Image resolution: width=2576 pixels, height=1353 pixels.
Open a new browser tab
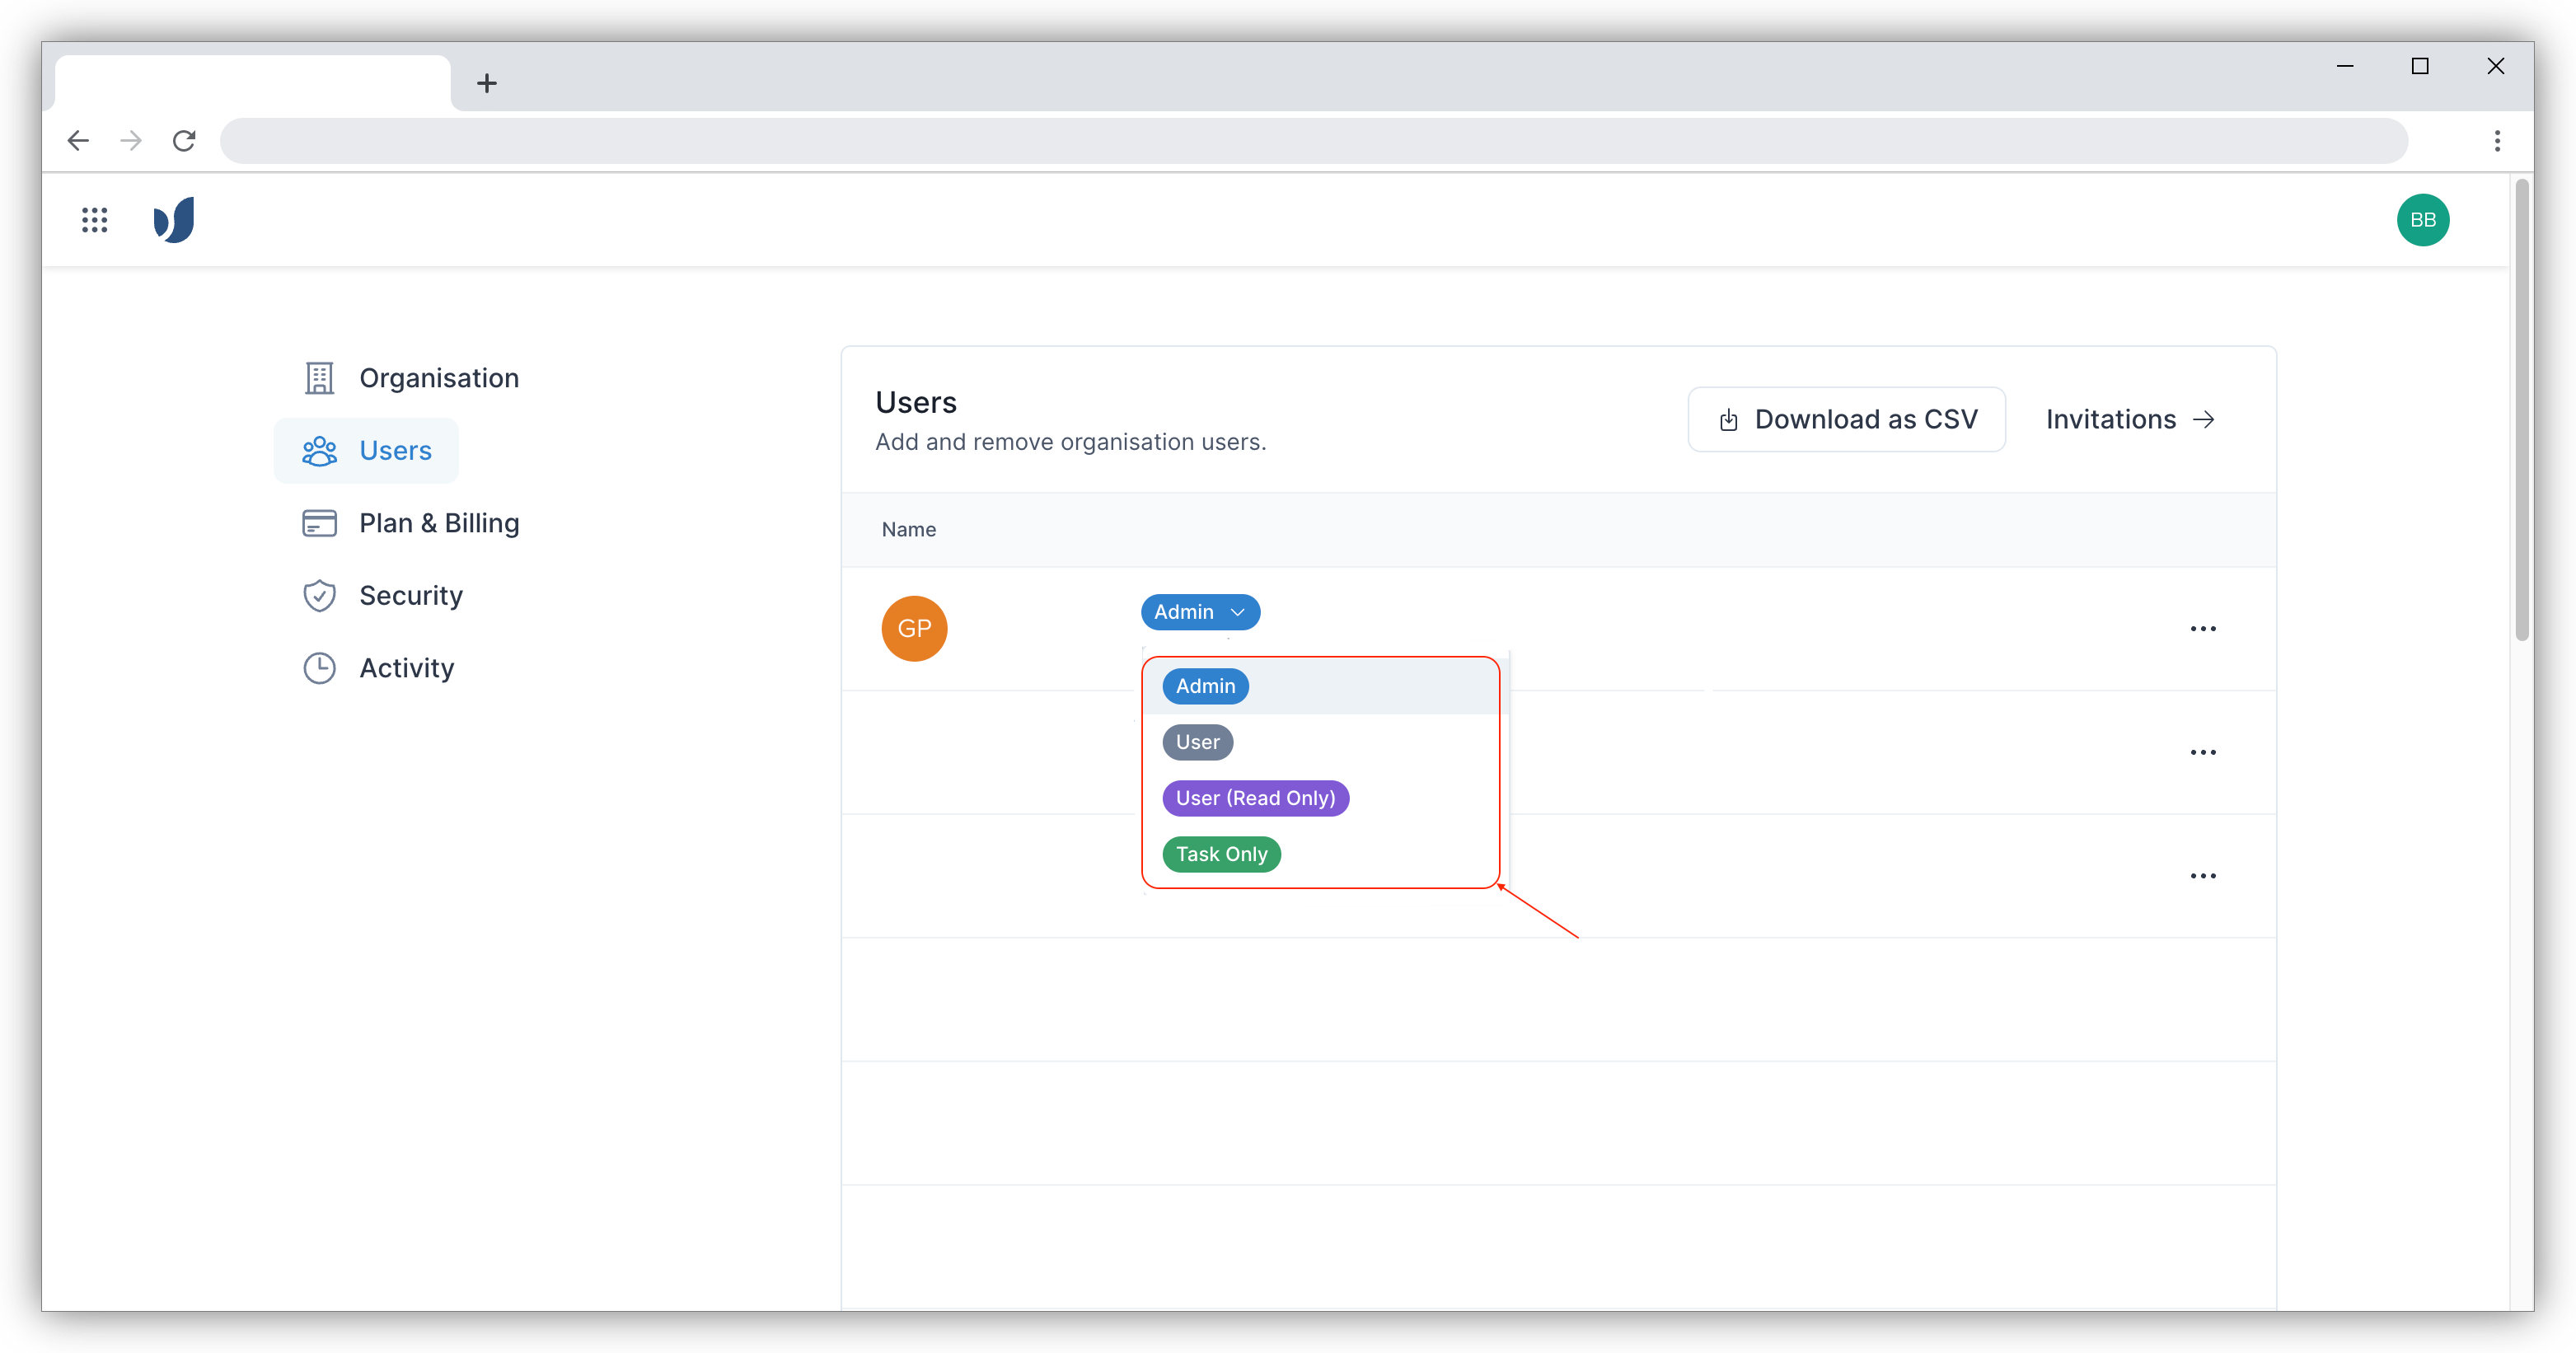tap(487, 82)
